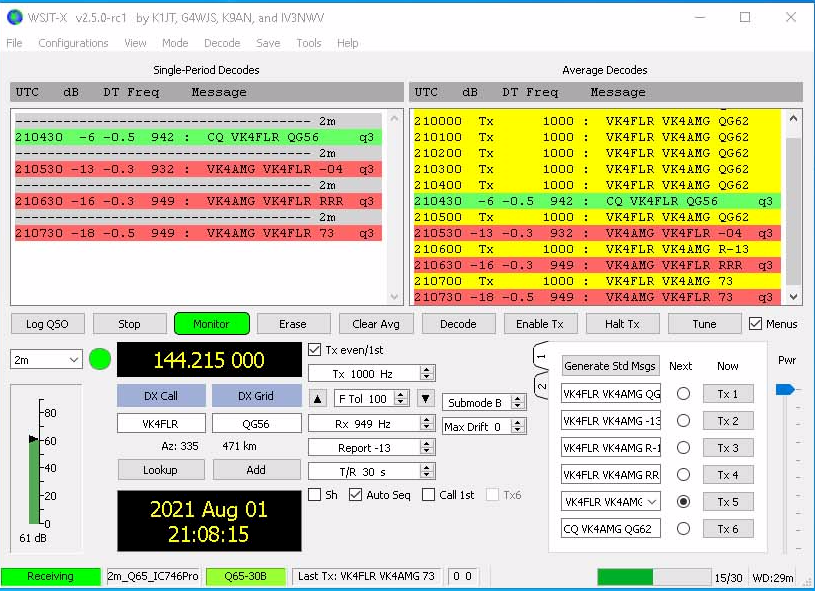The image size is (815, 591).
Task: Click the Average Decodes vertical scrollbar
Action: 793,207
